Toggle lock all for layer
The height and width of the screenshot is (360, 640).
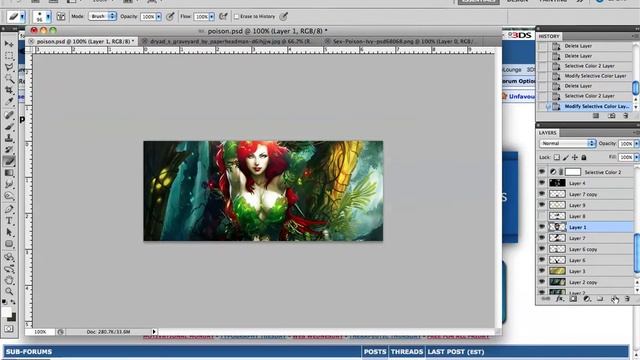click(x=584, y=157)
